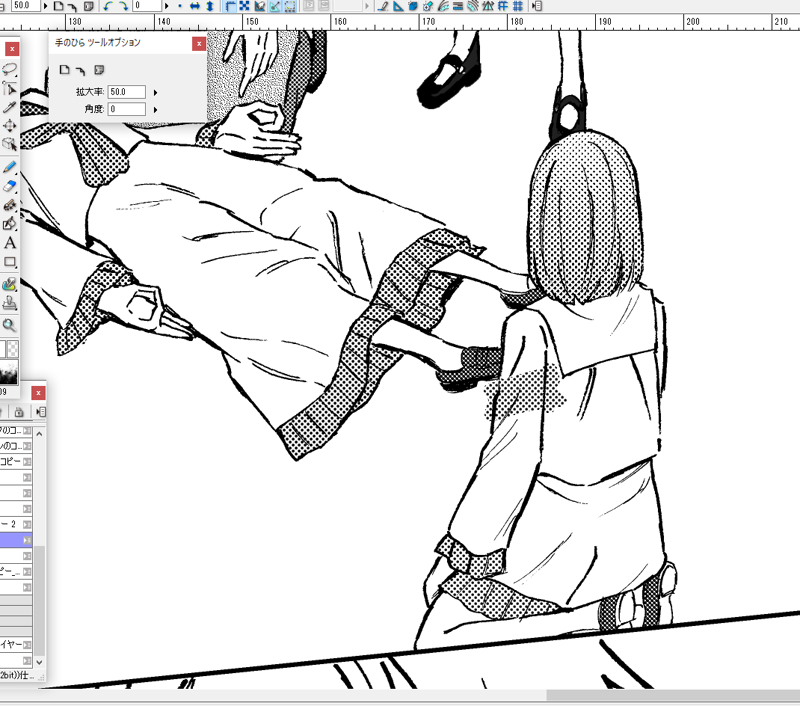Viewport: 800px width, 706px height.
Task: Click the 角度 input field showing 0
Action: (127, 109)
